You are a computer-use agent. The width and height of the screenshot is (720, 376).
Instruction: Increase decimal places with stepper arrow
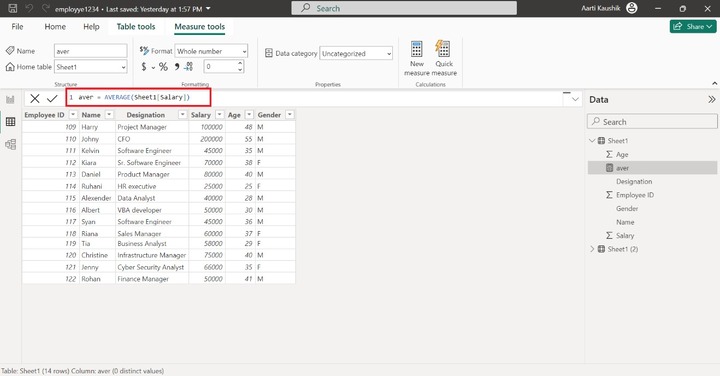pos(240,63)
